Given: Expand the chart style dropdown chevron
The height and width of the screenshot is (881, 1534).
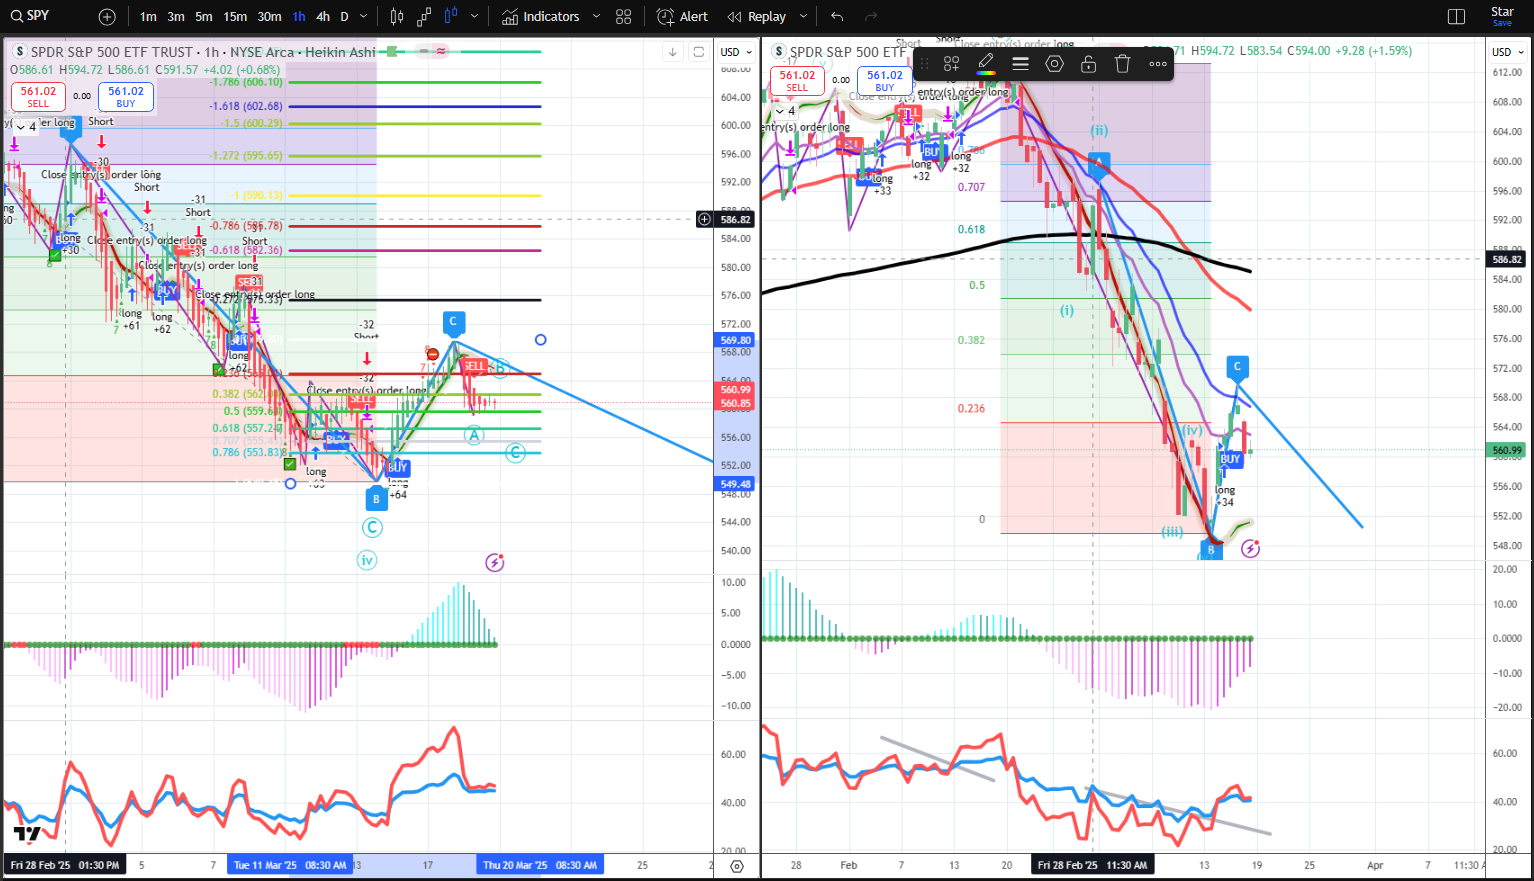Looking at the screenshot, I should click(x=474, y=17).
